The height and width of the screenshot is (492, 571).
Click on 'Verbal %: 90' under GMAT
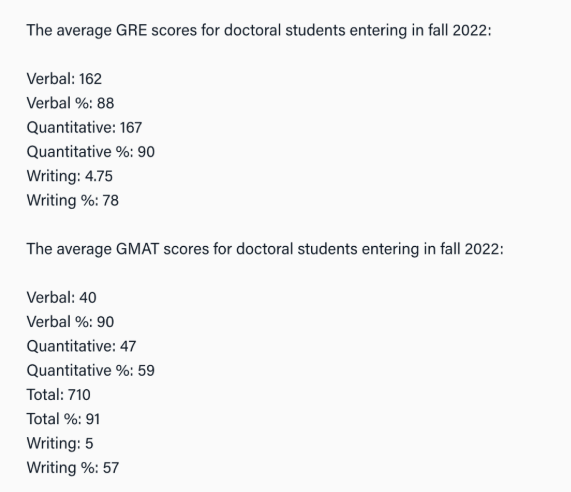(70, 322)
